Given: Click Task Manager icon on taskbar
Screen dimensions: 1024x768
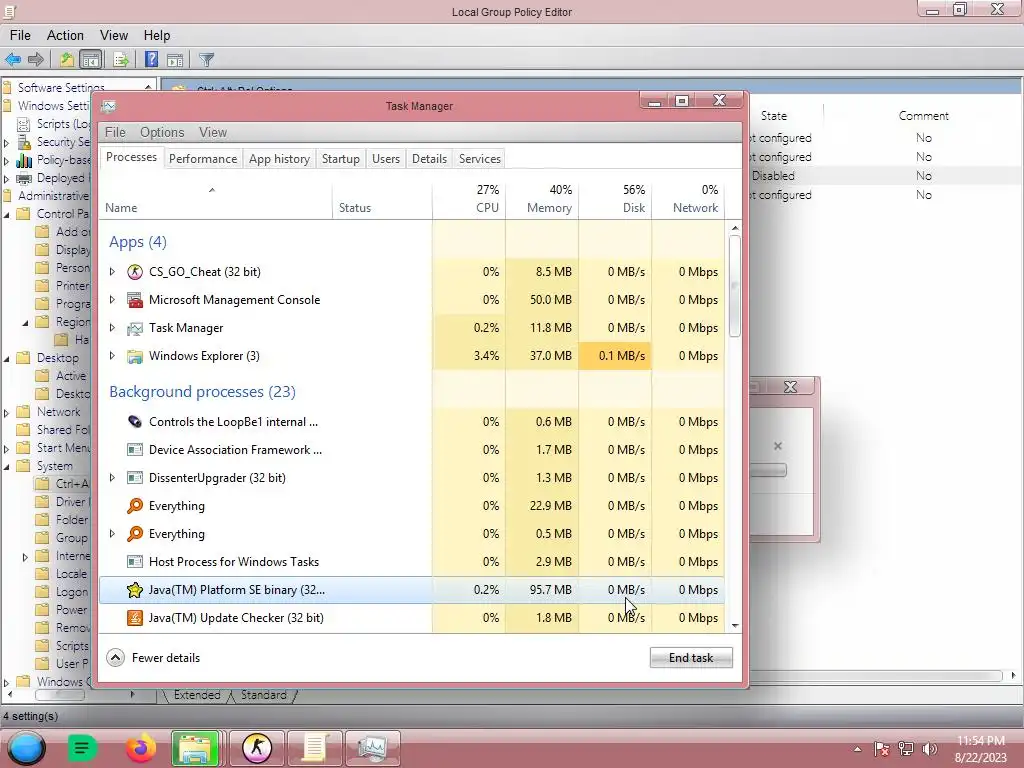Looking at the screenshot, I should pyautogui.click(x=372, y=748).
